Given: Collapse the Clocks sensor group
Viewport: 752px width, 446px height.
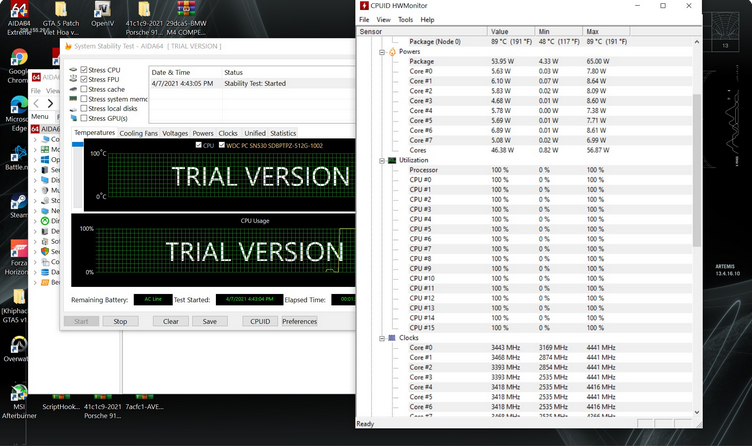Looking at the screenshot, I should click(381, 338).
